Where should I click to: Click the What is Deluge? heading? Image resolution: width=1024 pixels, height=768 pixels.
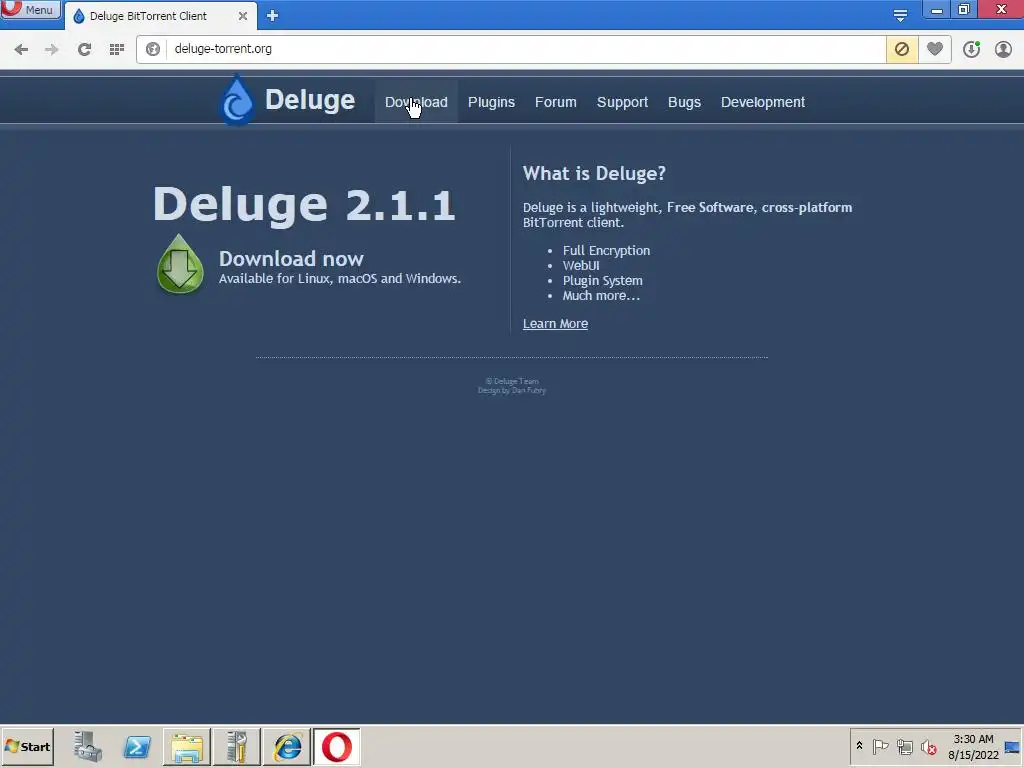594,173
